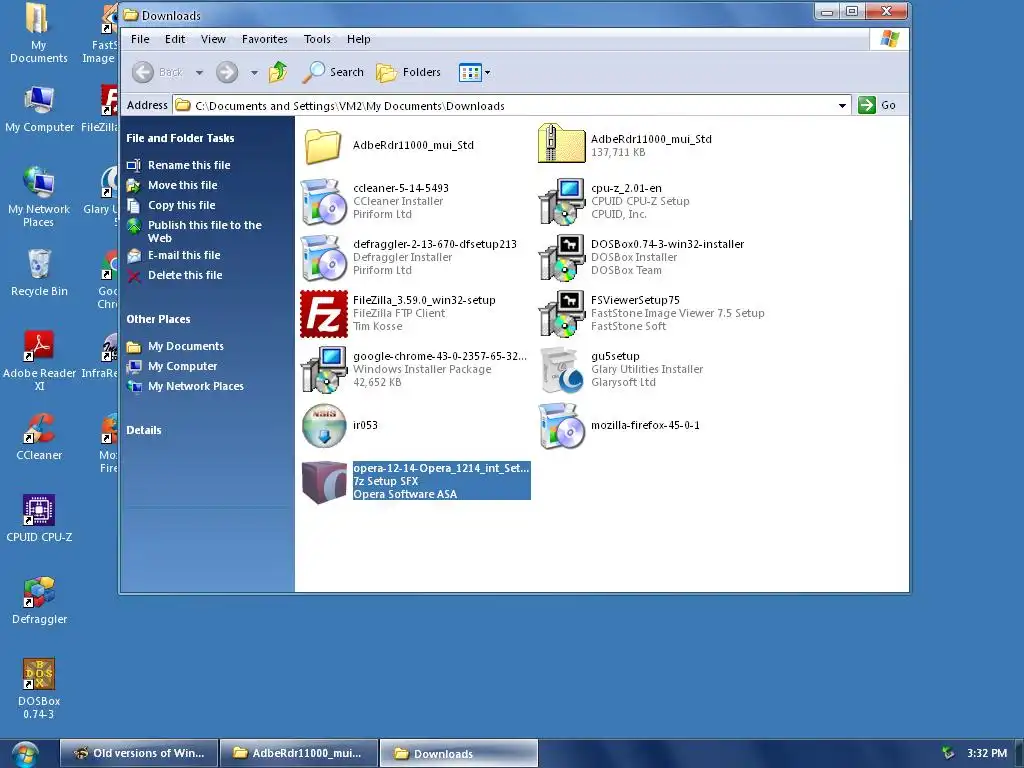
Task: Click the Forward navigation arrow
Action: (x=227, y=72)
